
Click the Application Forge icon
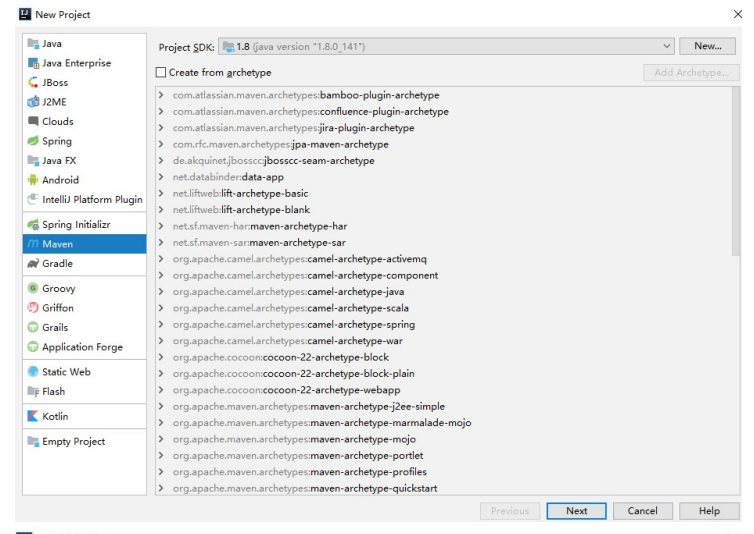coord(33,347)
